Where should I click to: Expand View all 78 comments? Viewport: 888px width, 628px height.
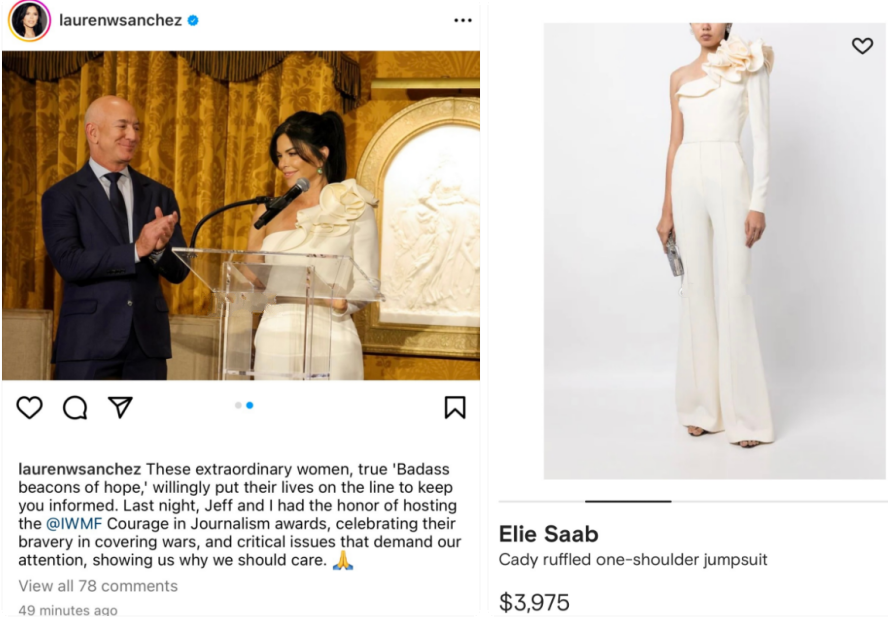tap(98, 586)
